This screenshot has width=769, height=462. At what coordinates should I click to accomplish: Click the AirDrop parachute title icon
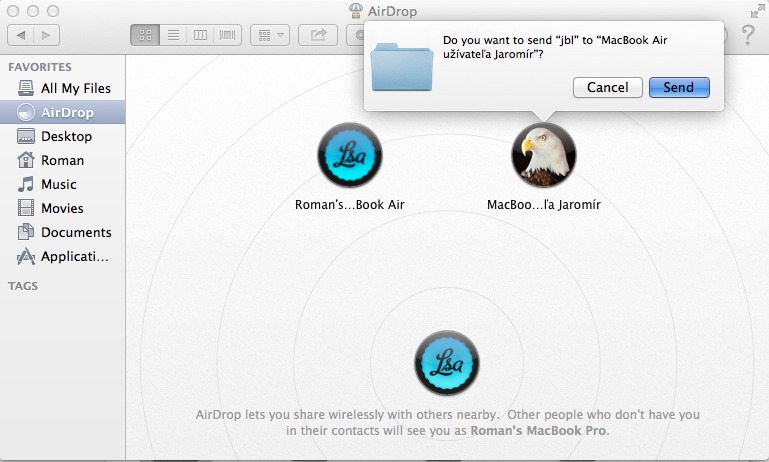tap(356, 10)
